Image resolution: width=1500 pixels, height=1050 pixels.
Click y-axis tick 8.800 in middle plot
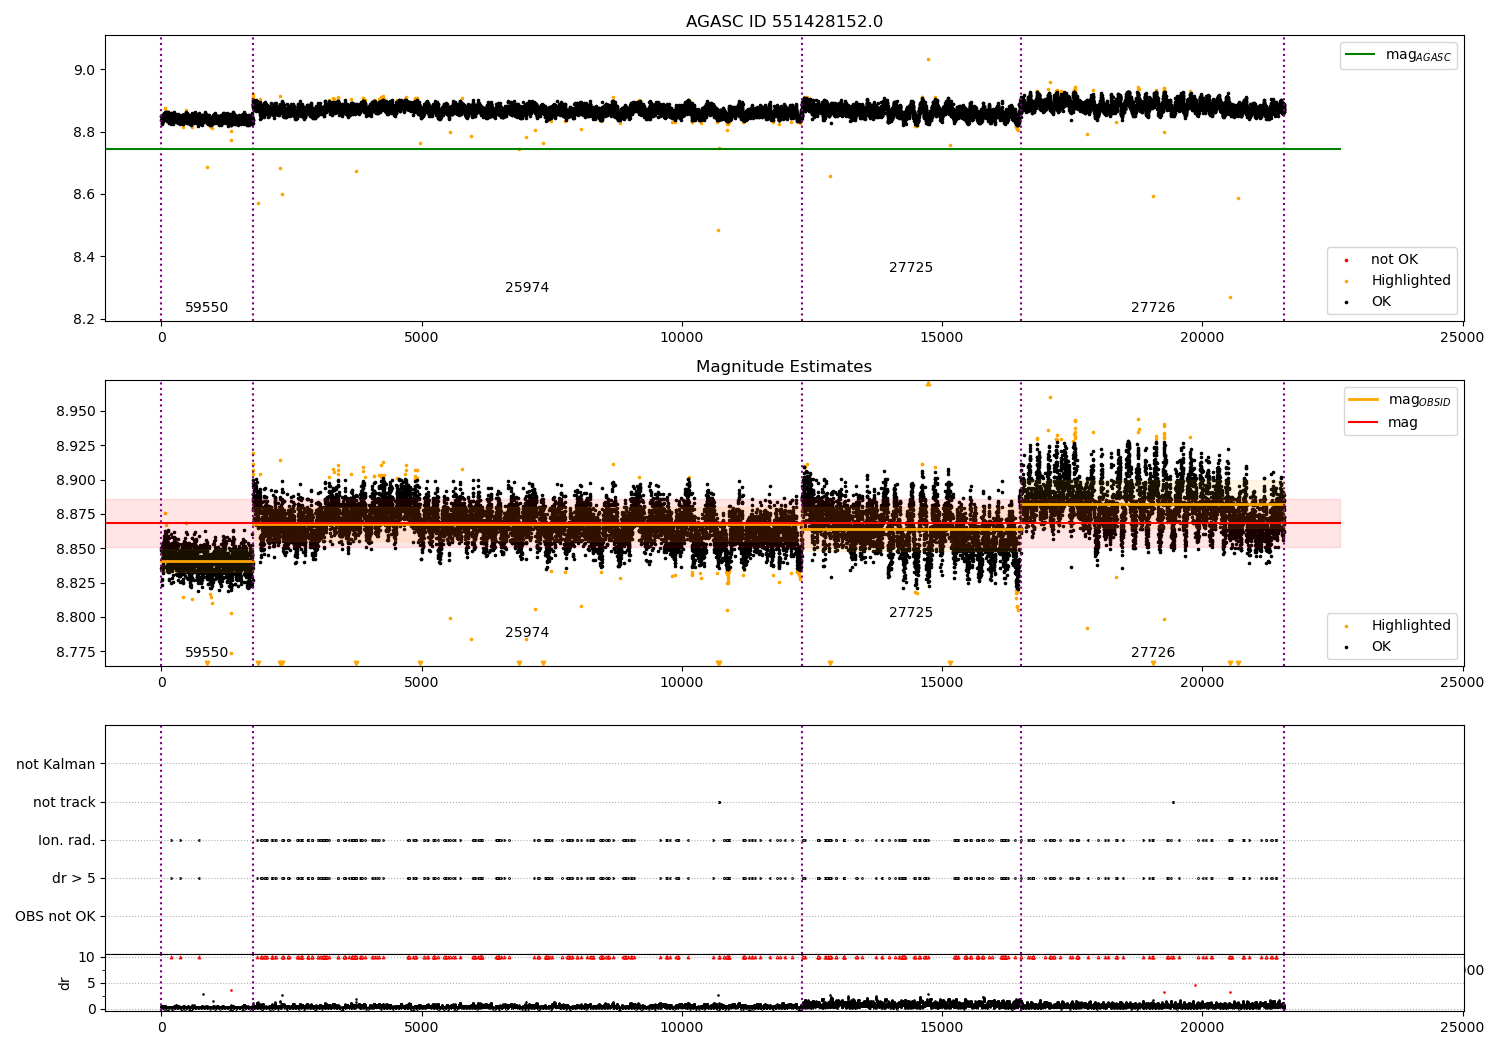coord(77,617)
